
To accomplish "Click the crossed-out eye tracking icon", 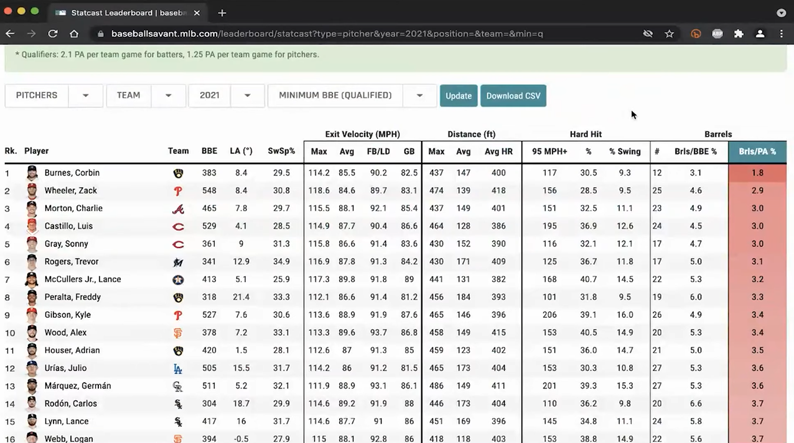I will tap(648, 34).
